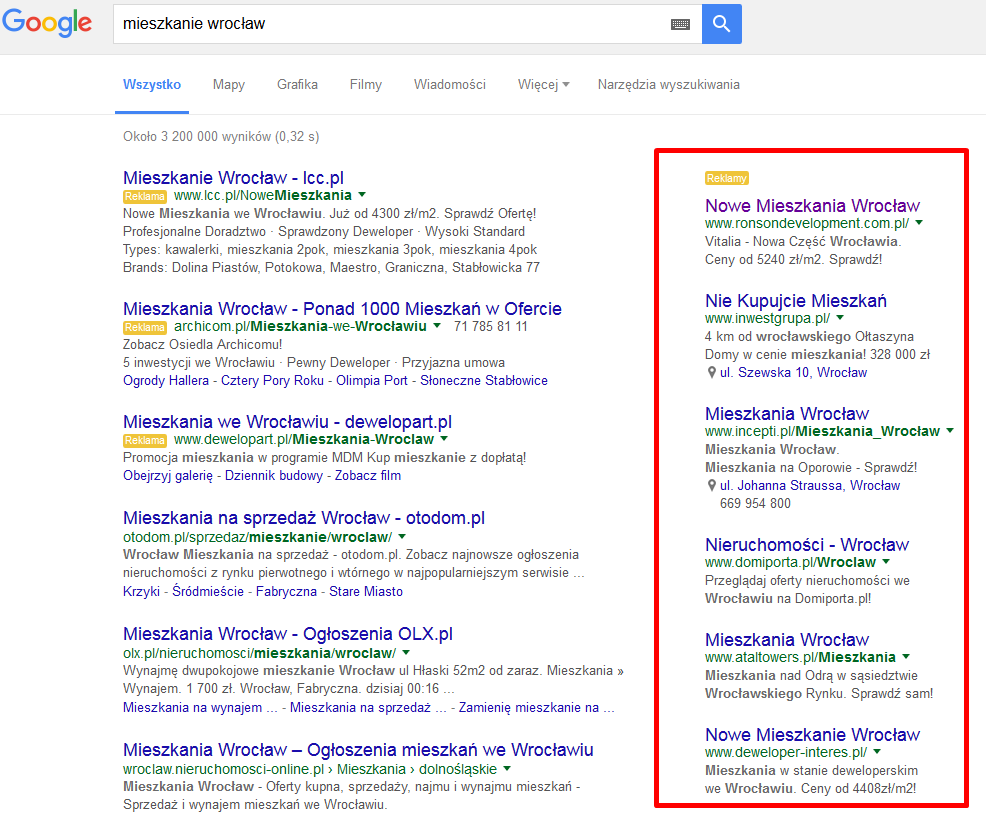Open sidebar ad 'Nieruchomości - Wrocław'
This screenshot has height=822, width=986.
[807, 545]
